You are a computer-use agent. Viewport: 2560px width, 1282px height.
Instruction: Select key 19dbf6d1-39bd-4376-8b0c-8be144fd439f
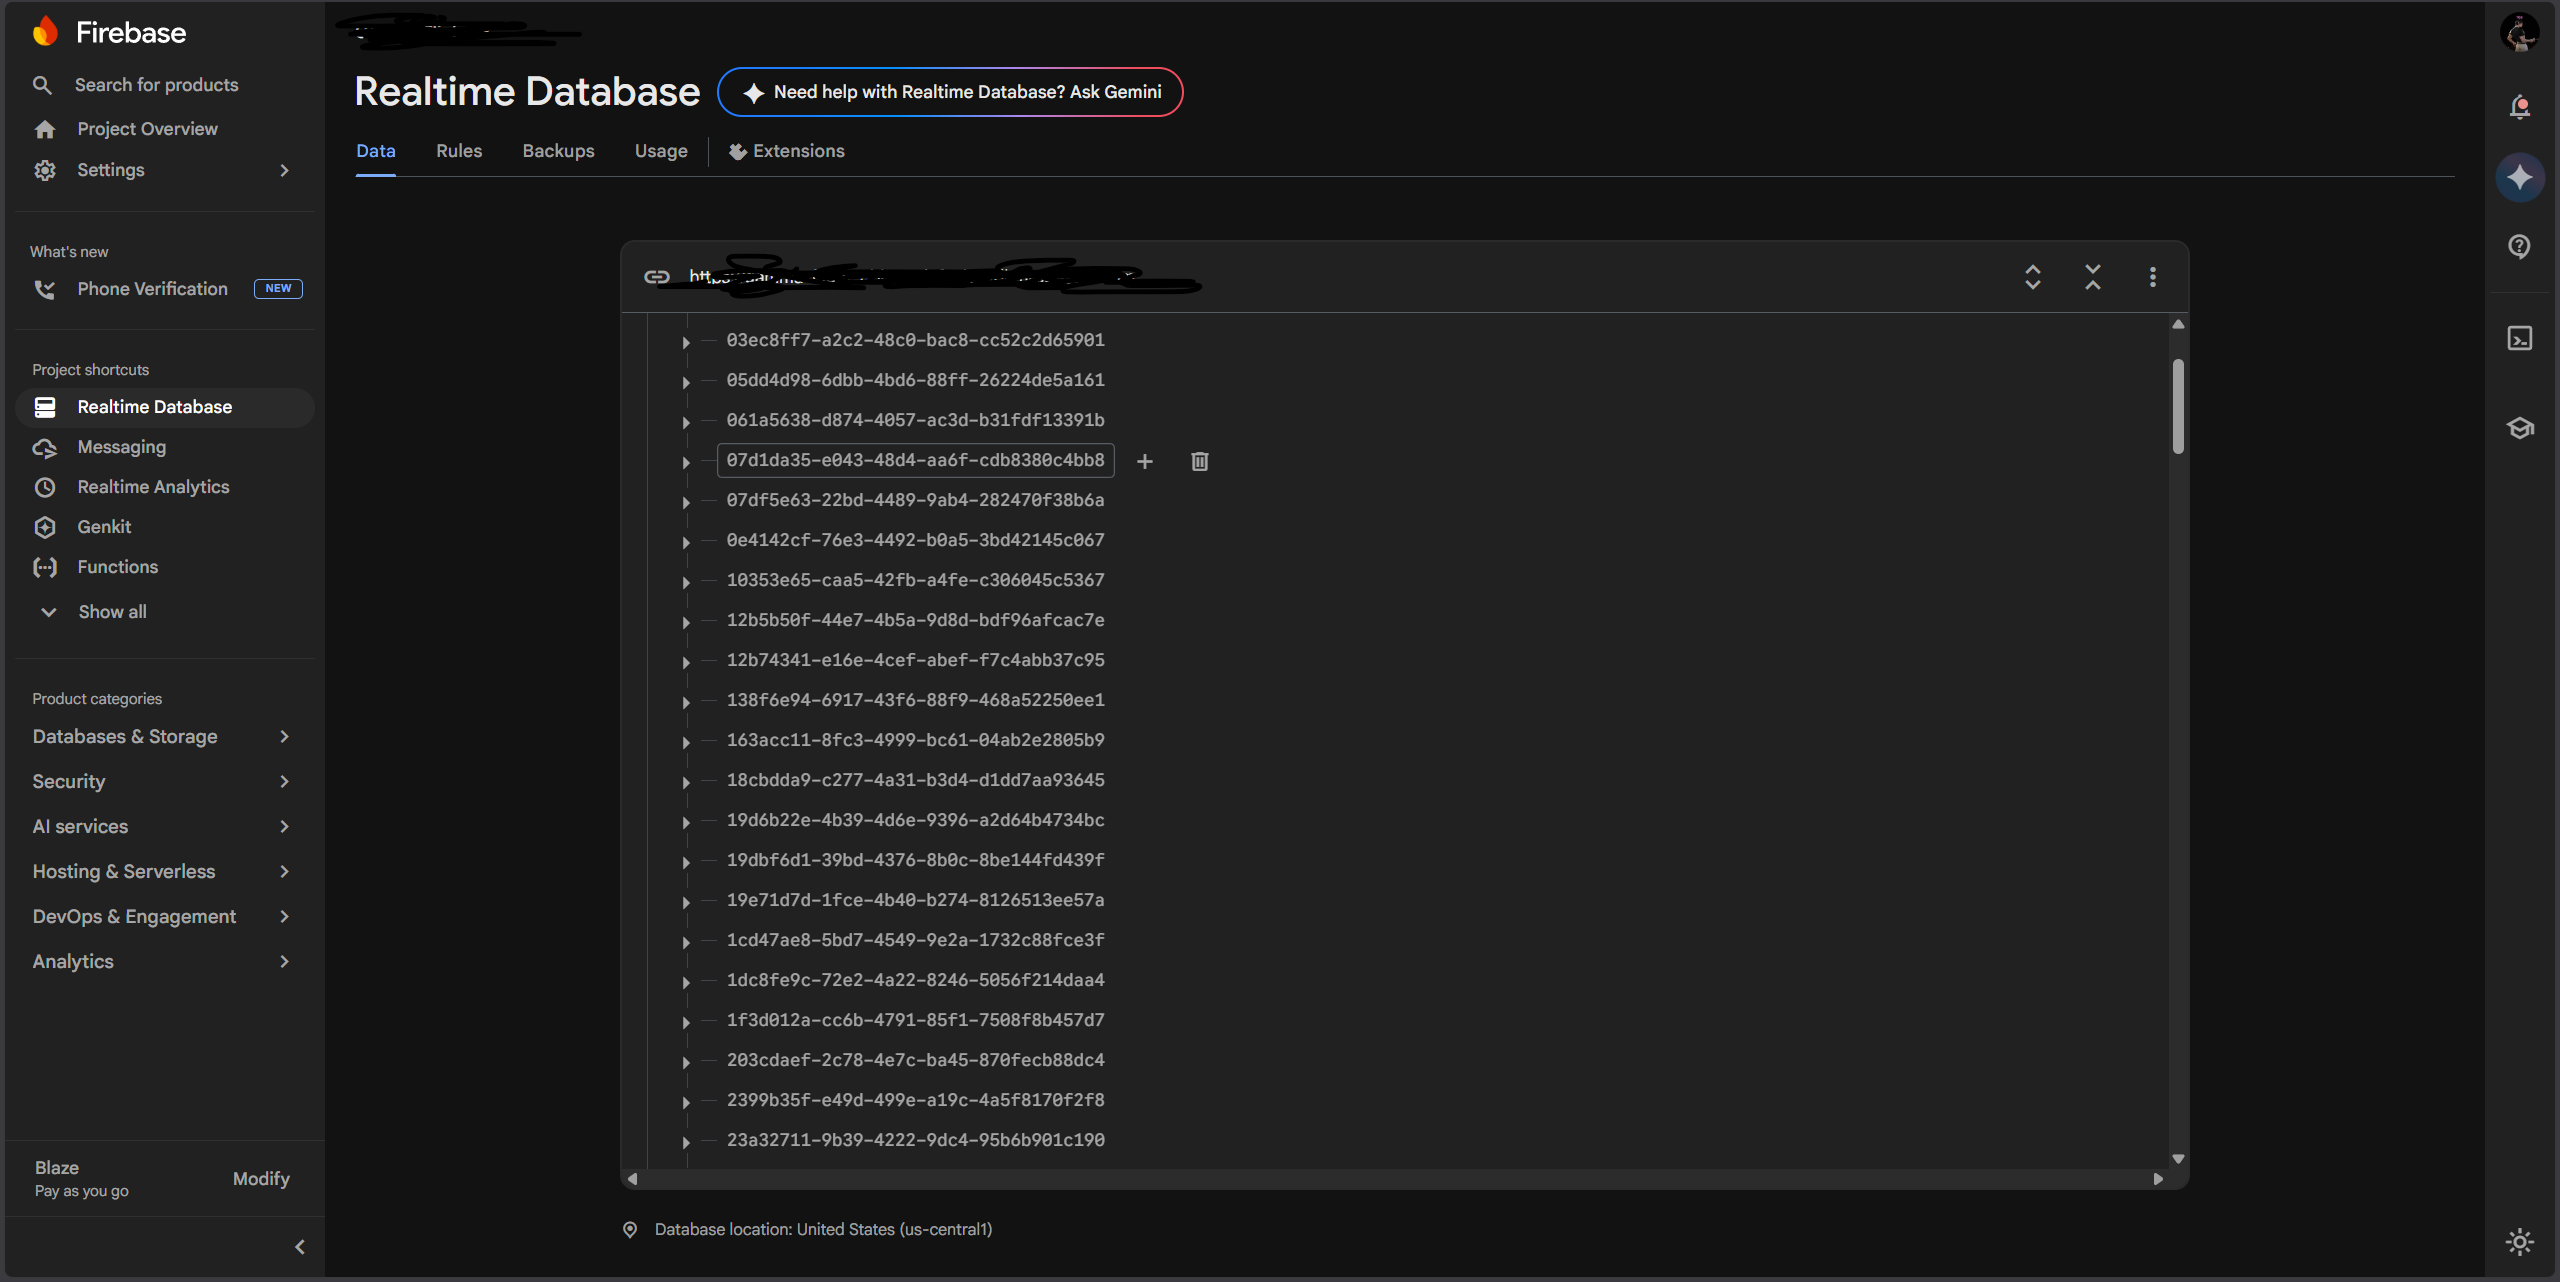click(916, 860)
